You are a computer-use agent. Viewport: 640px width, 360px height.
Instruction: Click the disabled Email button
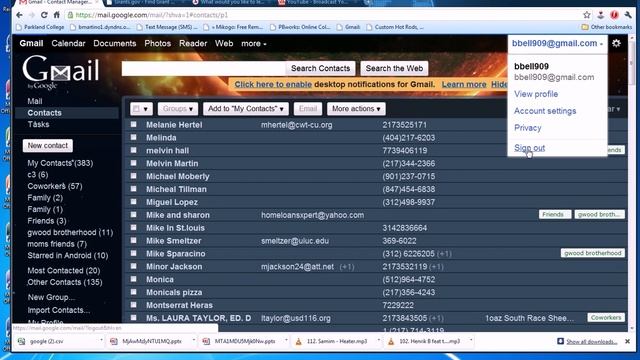tap(308, 109)
